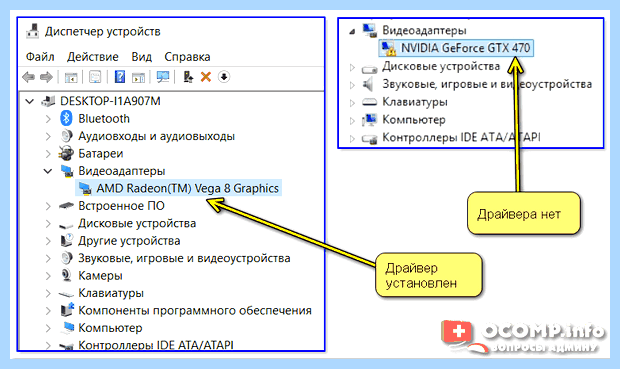Image resolution: width=620 pixels, height=369 pixels.
Task: Expand the Bluetooth category
Action: [48, 119]
